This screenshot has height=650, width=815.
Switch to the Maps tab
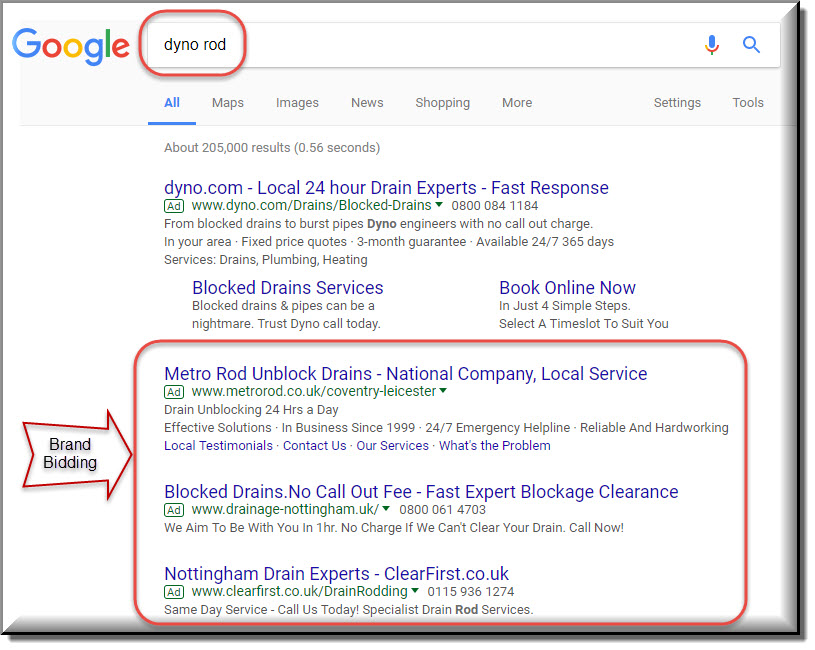tap(228, 103)
